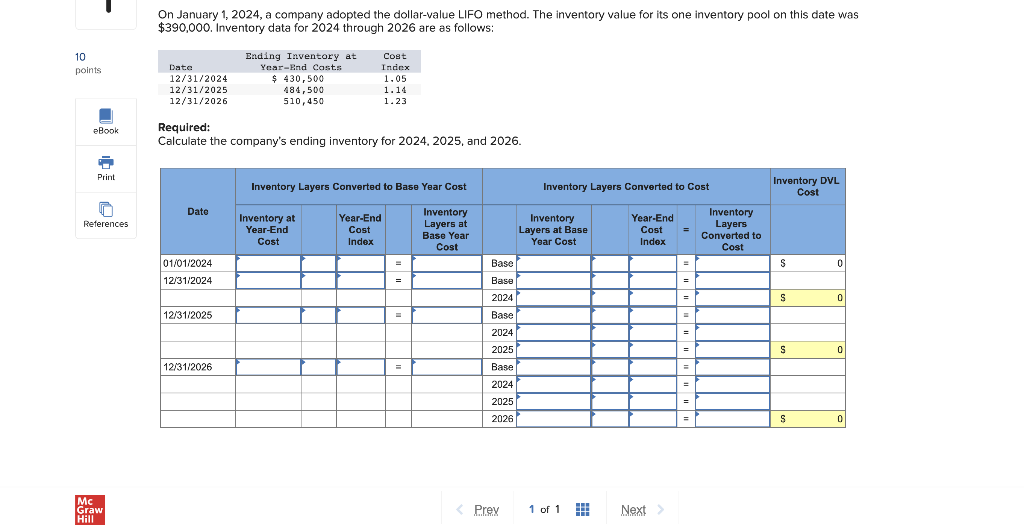Click cost index field in 2025 layer under 12/31/2025

[652, 349]
